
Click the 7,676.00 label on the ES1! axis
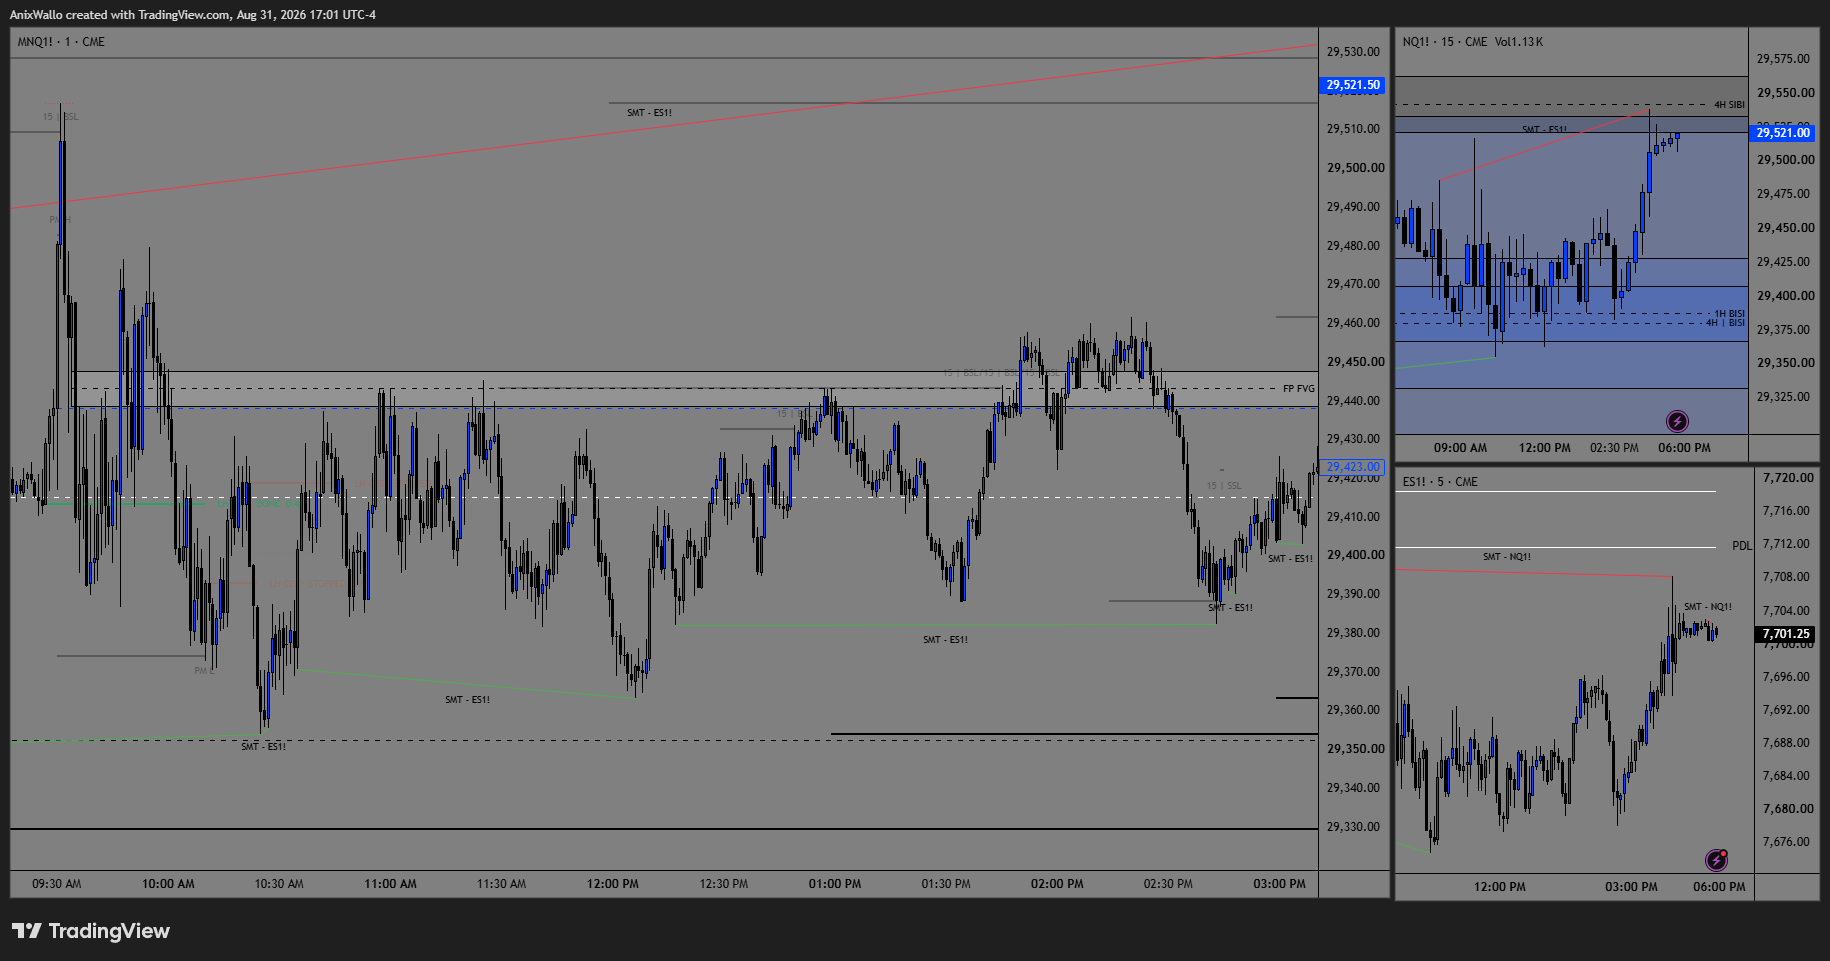(x=1787, y=842)
